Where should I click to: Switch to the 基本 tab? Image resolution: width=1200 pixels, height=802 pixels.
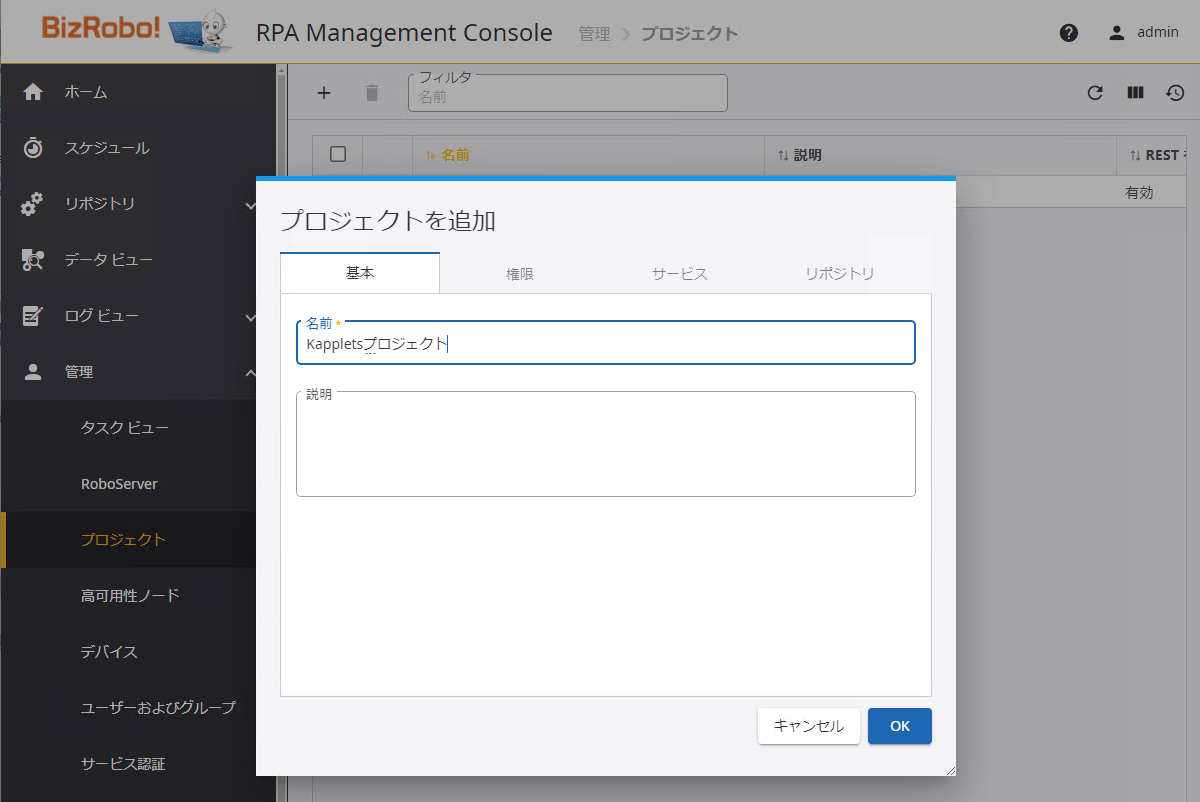point(360,273)
